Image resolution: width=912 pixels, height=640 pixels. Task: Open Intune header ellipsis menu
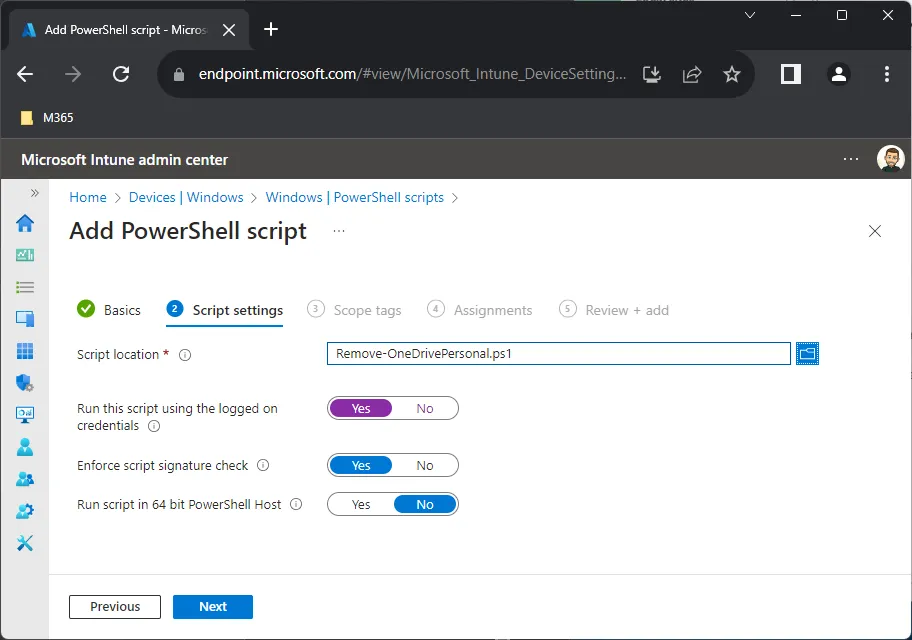[x=851, y=159]
